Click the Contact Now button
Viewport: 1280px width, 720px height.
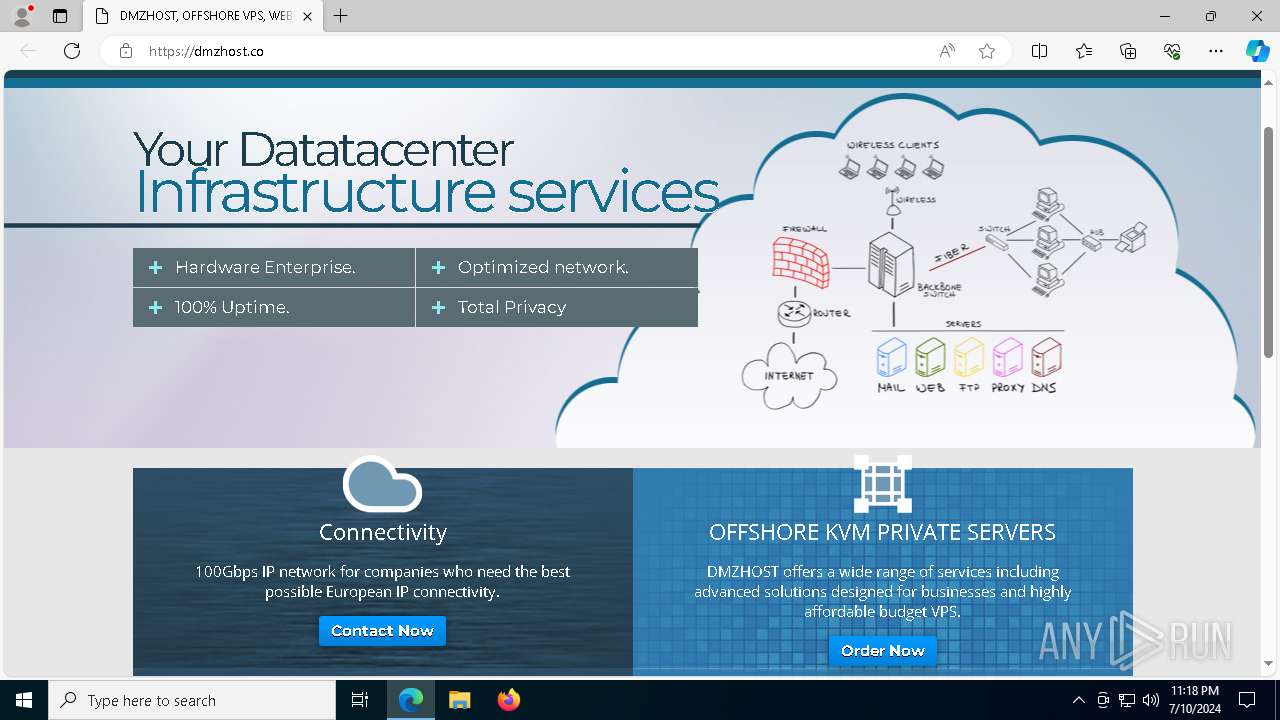[382, 631]
